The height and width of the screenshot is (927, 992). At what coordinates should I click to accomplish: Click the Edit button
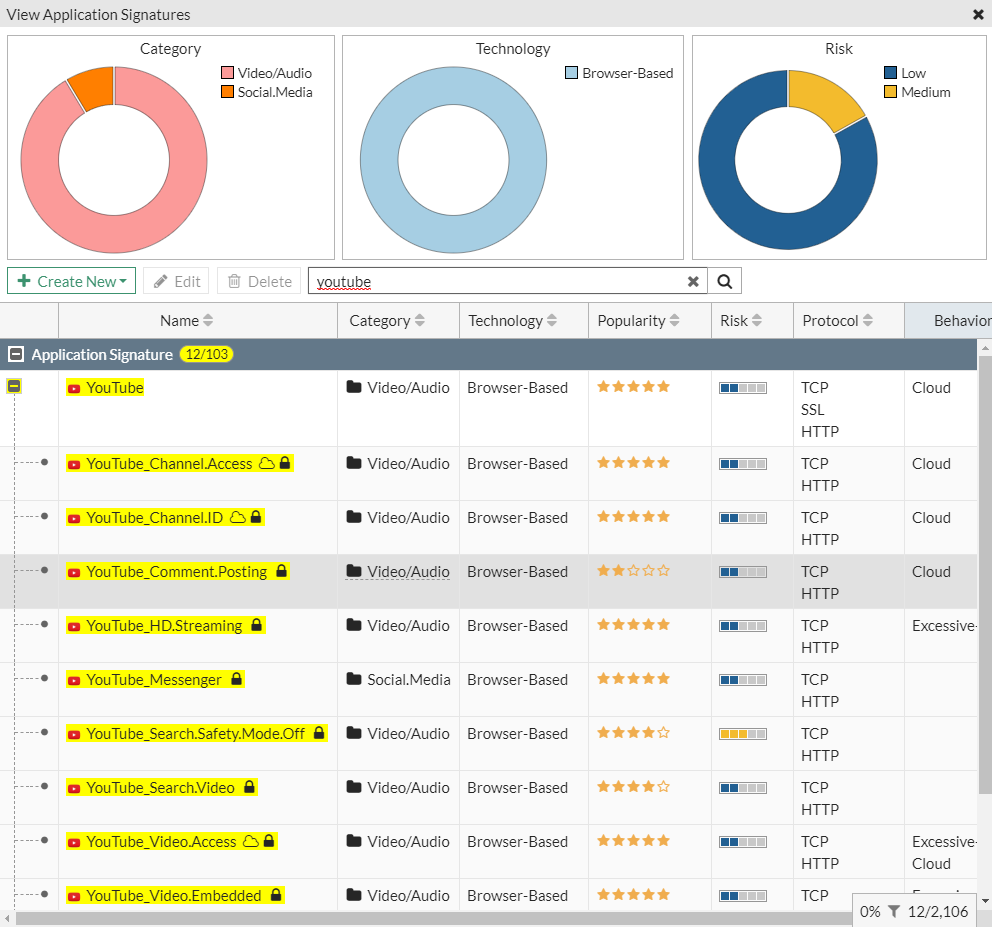[x=176, y=281]
